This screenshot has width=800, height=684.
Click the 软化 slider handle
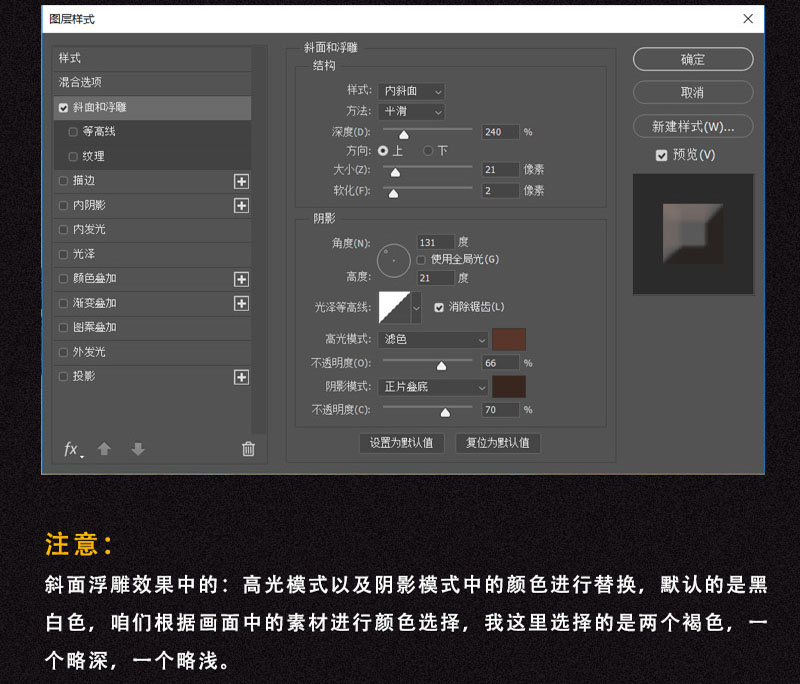393,193
